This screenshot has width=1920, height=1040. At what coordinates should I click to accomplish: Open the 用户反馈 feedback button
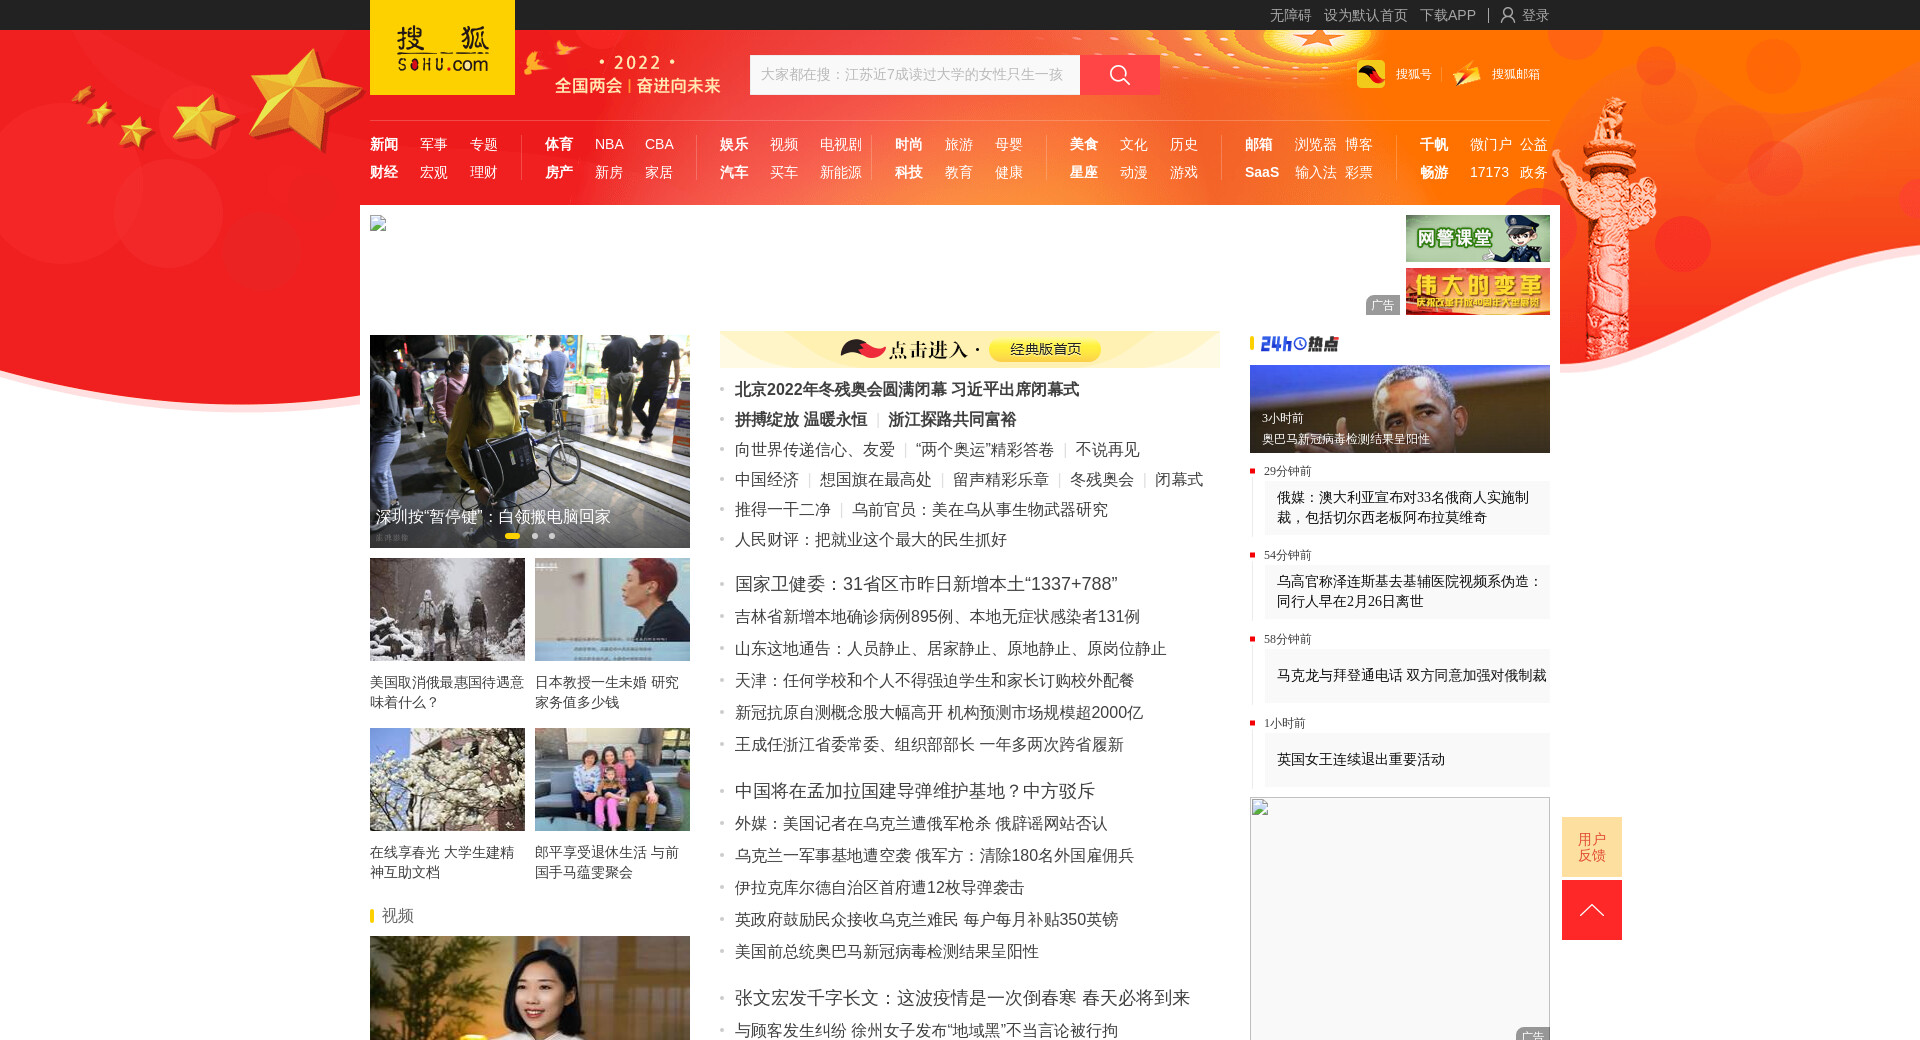[1591, 847]
